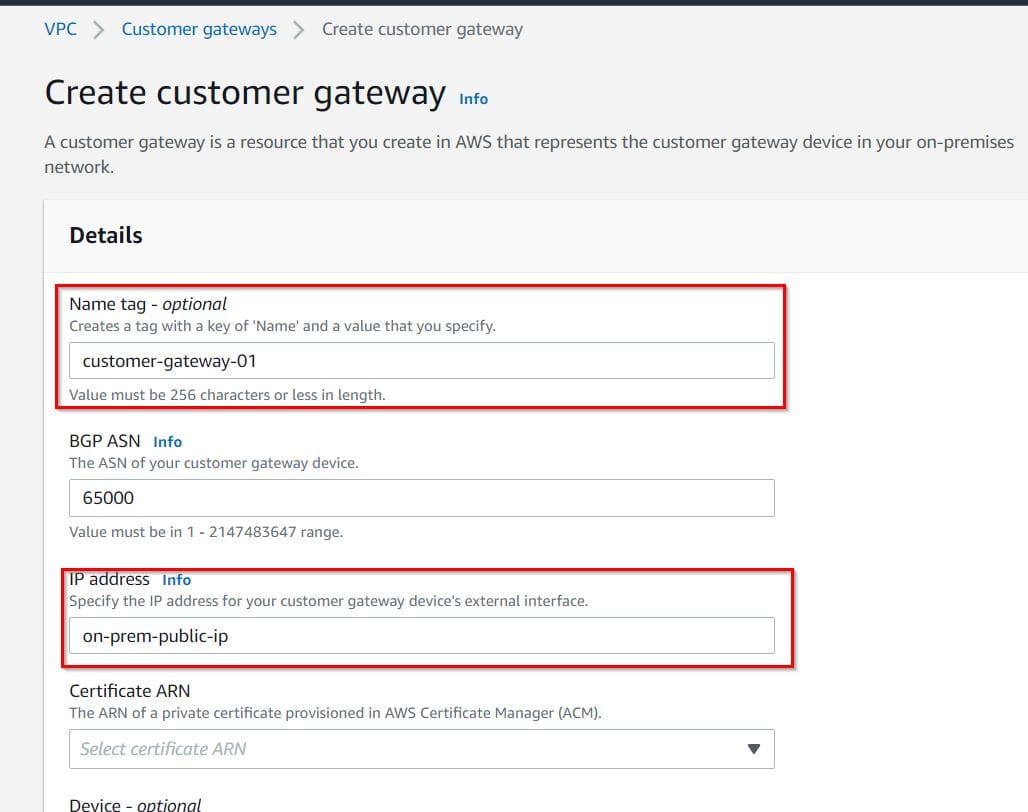The width and height of the screenshot is (1028, 812).
Task: Open the VPC breadcrumb link
Action: [x=60, y=29]
